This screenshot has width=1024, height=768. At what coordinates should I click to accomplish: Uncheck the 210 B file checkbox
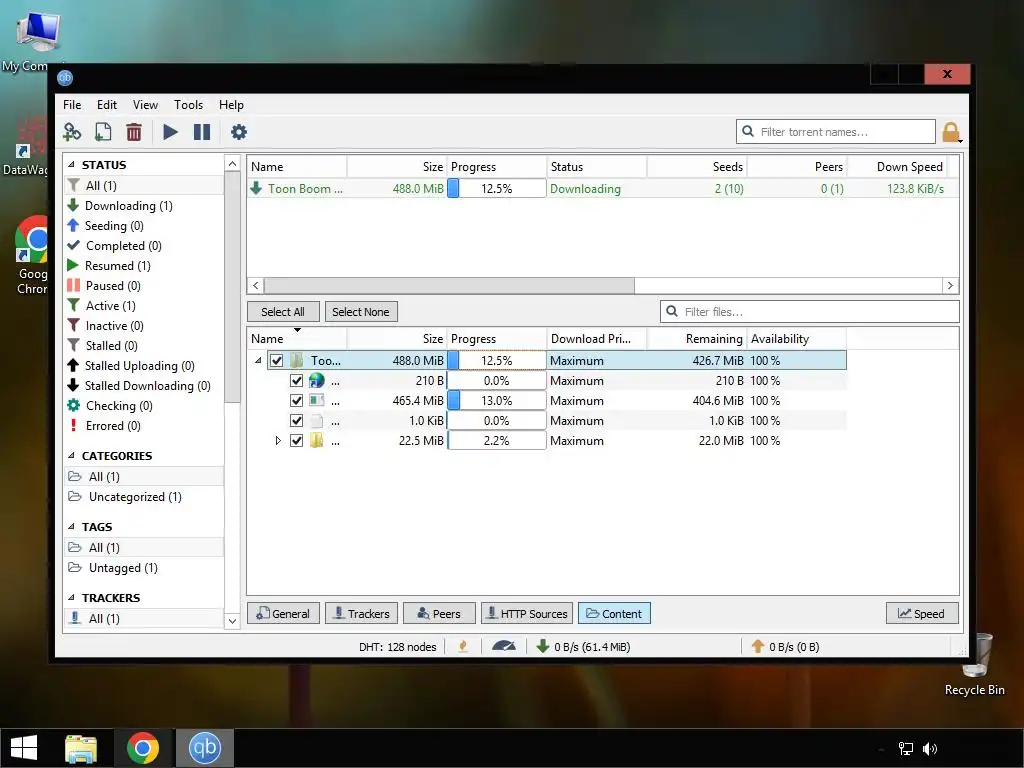296,381
